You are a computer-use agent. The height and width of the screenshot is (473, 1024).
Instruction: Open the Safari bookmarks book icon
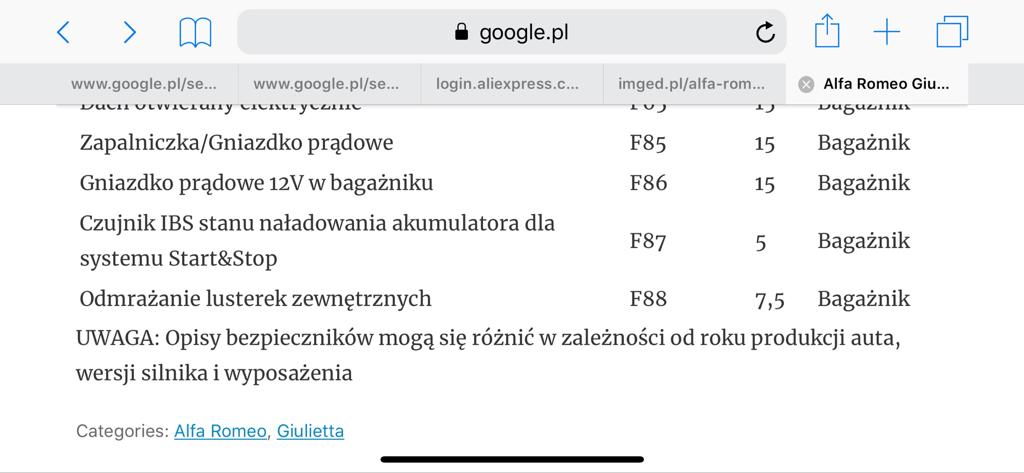[195, 33]
